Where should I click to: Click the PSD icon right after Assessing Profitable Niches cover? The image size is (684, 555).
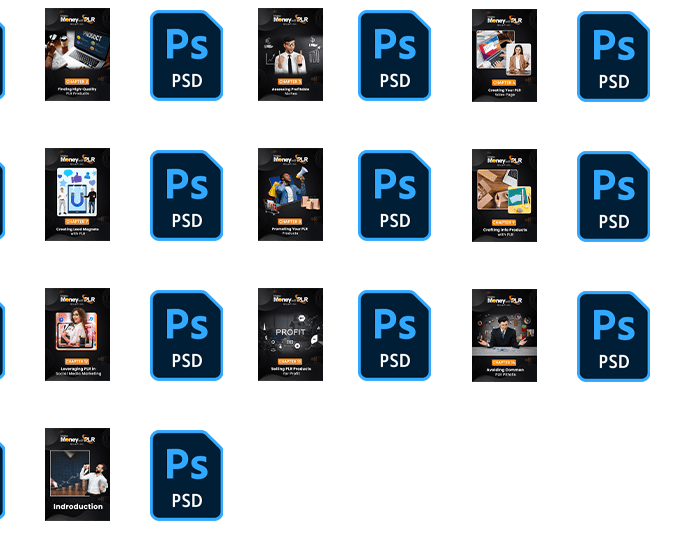[394, 55]
